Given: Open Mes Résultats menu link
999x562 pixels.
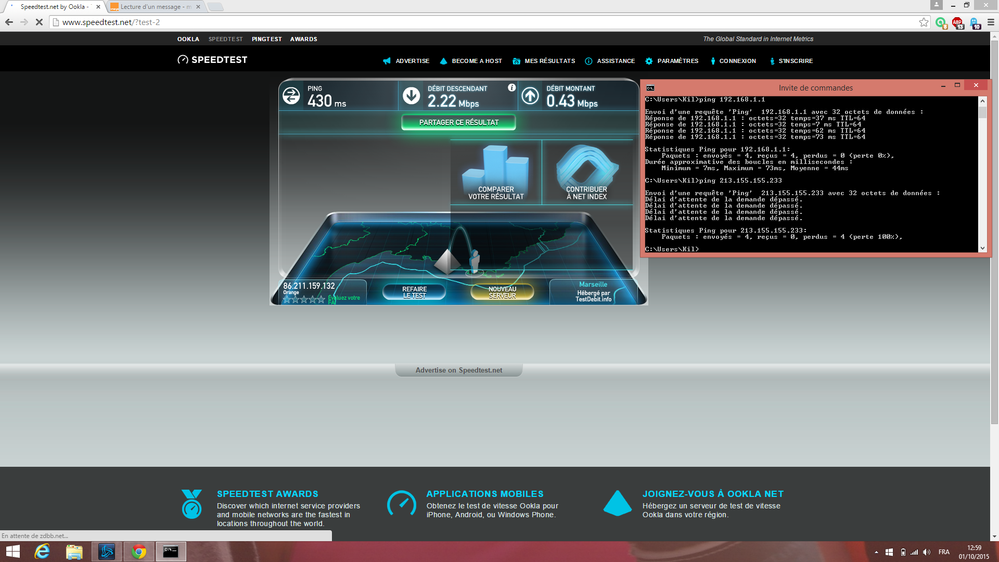Looking at the screenshot, I should coord(544,61).
